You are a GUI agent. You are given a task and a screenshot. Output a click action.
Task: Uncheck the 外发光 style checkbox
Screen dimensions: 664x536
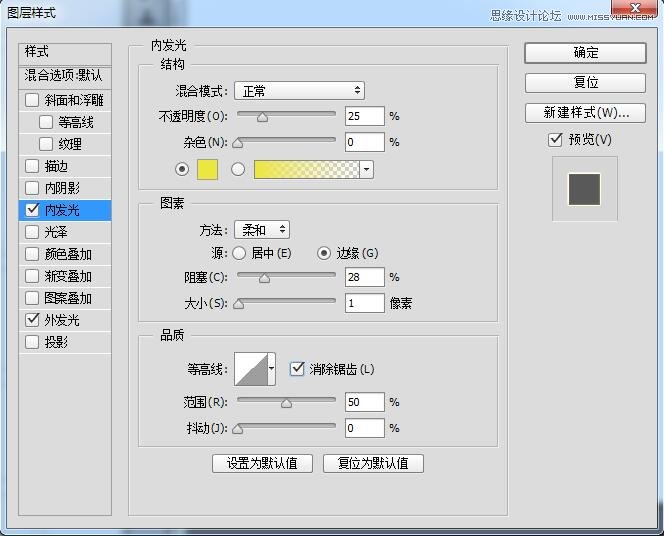[32, 320]
